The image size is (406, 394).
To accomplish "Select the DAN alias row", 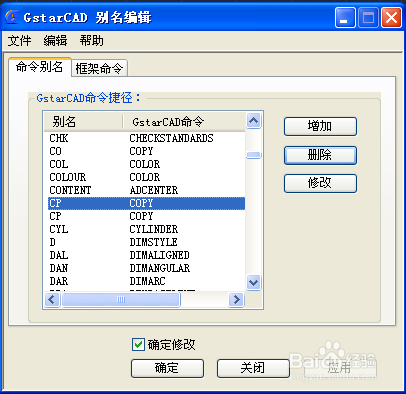I will pyautogui.click(x=147, y=268).
